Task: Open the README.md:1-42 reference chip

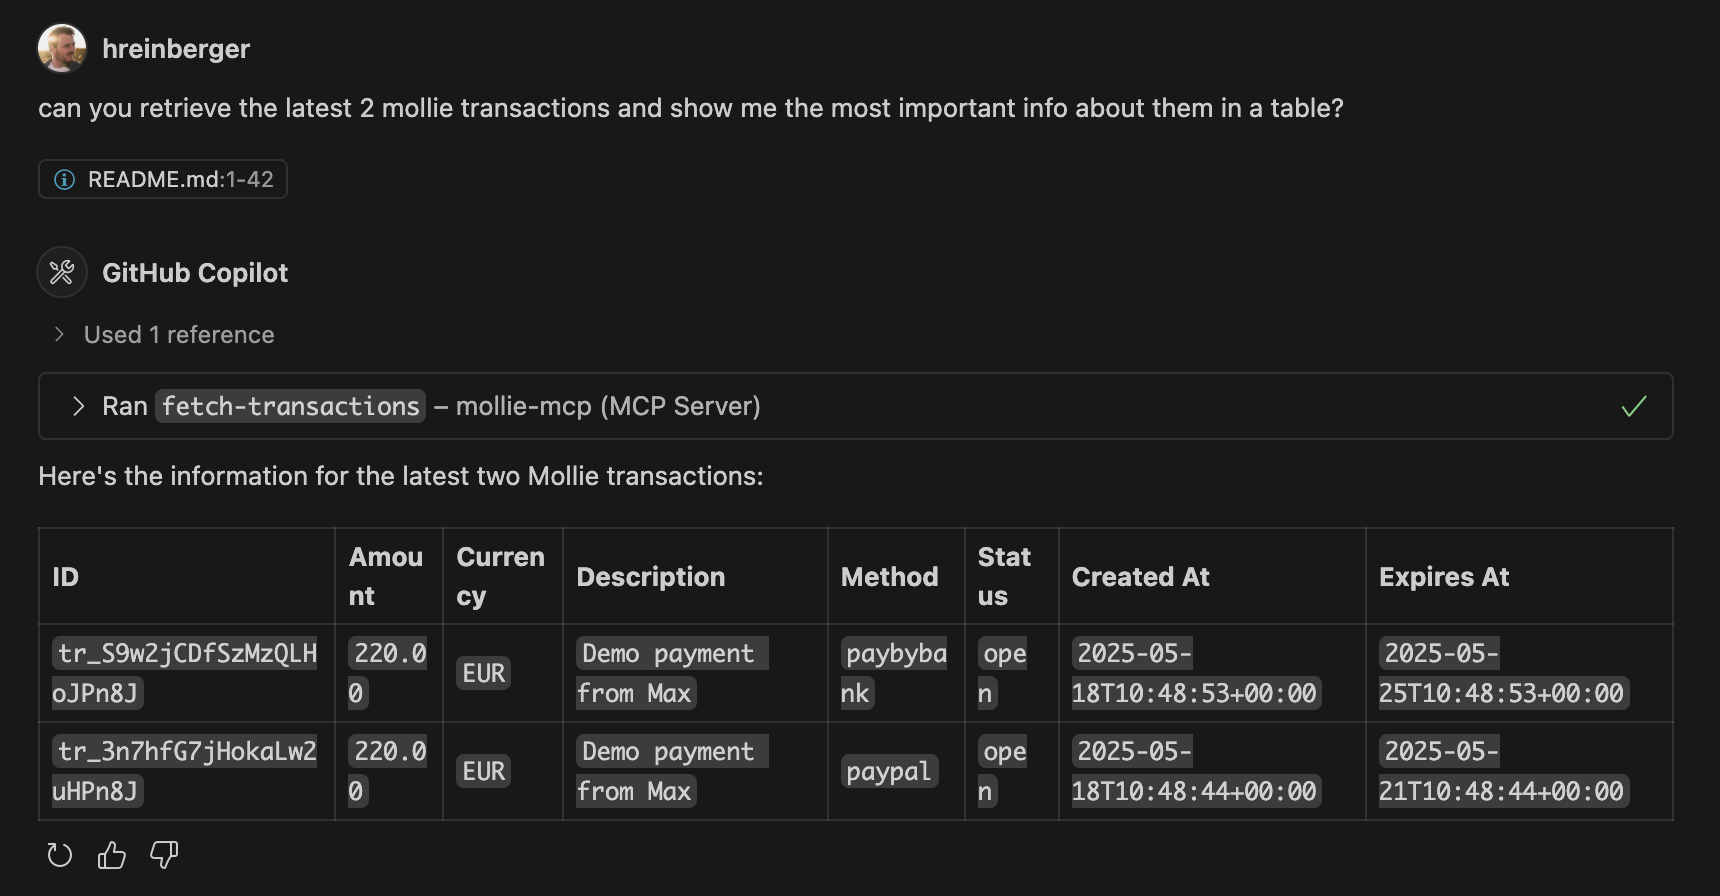Action: coord(163,179)
